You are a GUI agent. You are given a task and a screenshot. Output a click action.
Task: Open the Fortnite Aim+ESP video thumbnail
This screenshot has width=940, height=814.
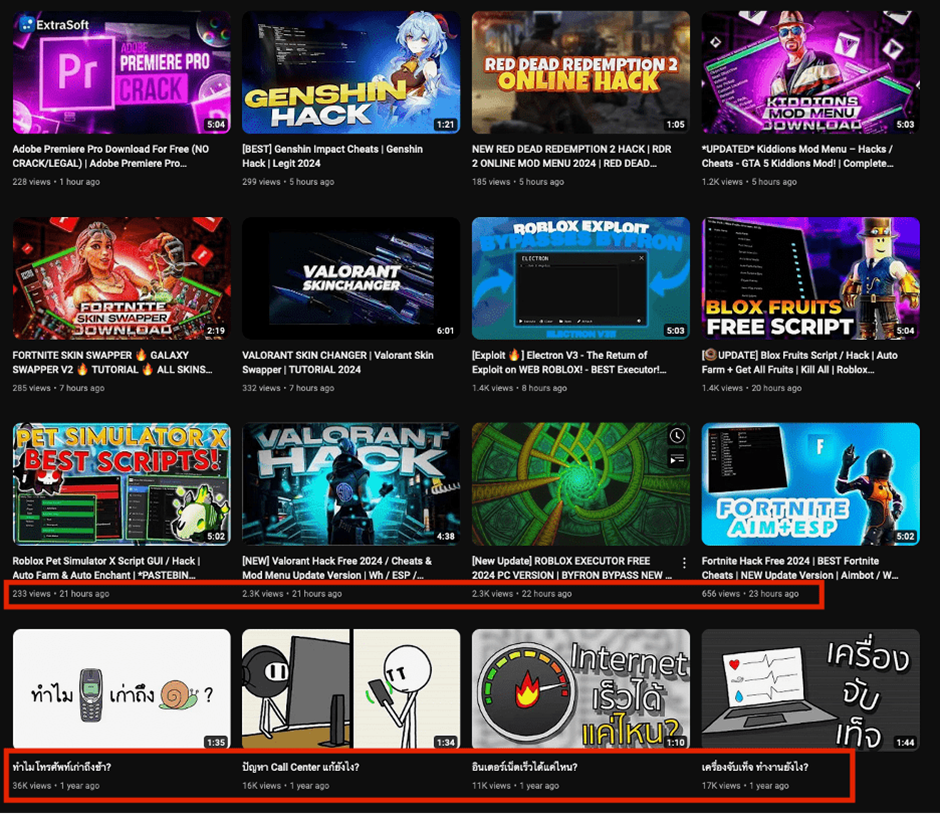(x=811, y=484)
